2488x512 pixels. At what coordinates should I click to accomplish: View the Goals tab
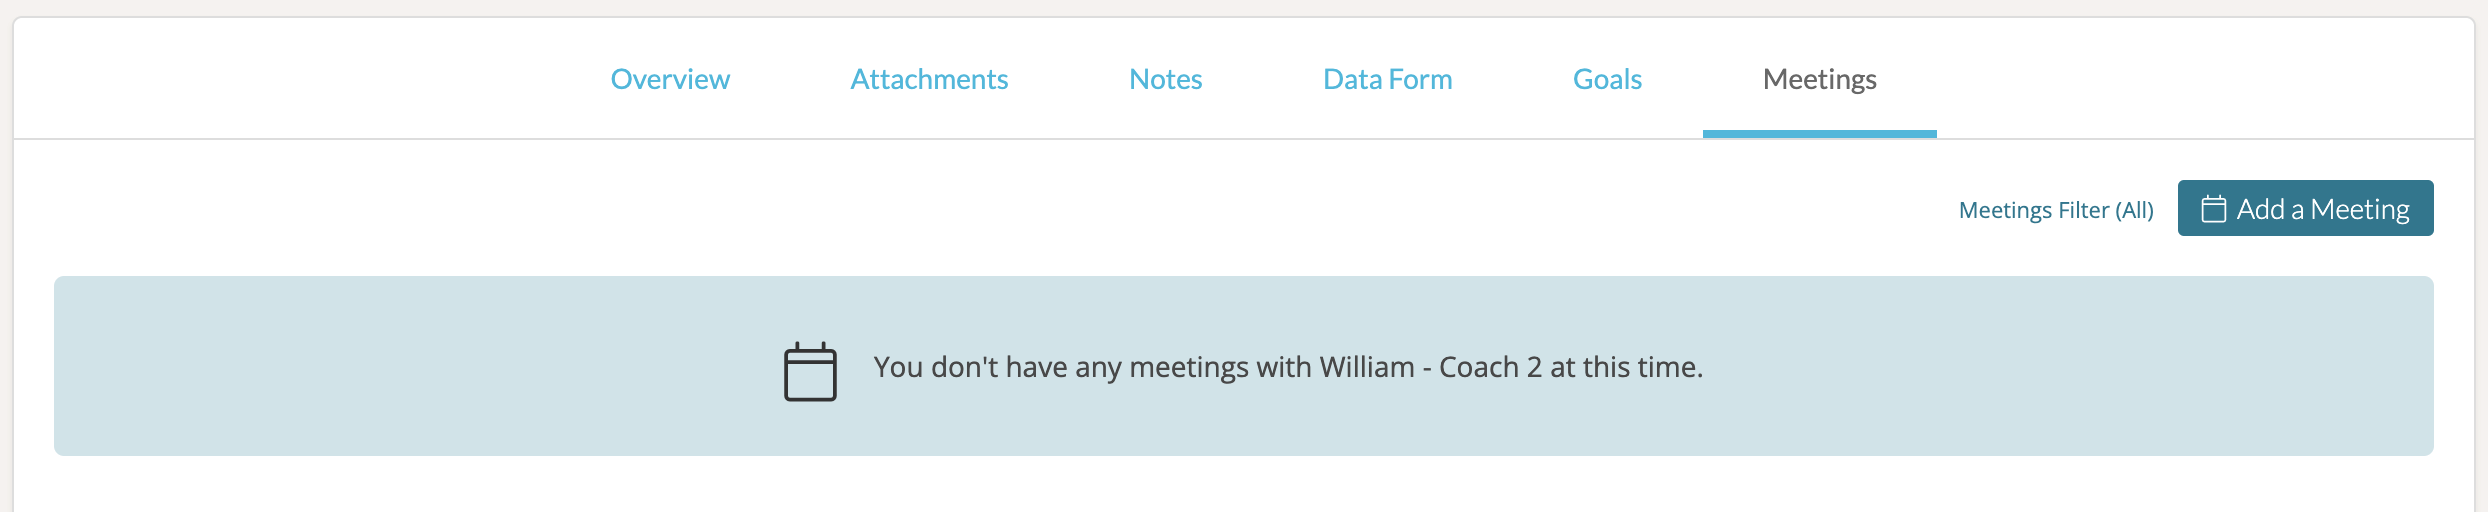point(1607,79)
